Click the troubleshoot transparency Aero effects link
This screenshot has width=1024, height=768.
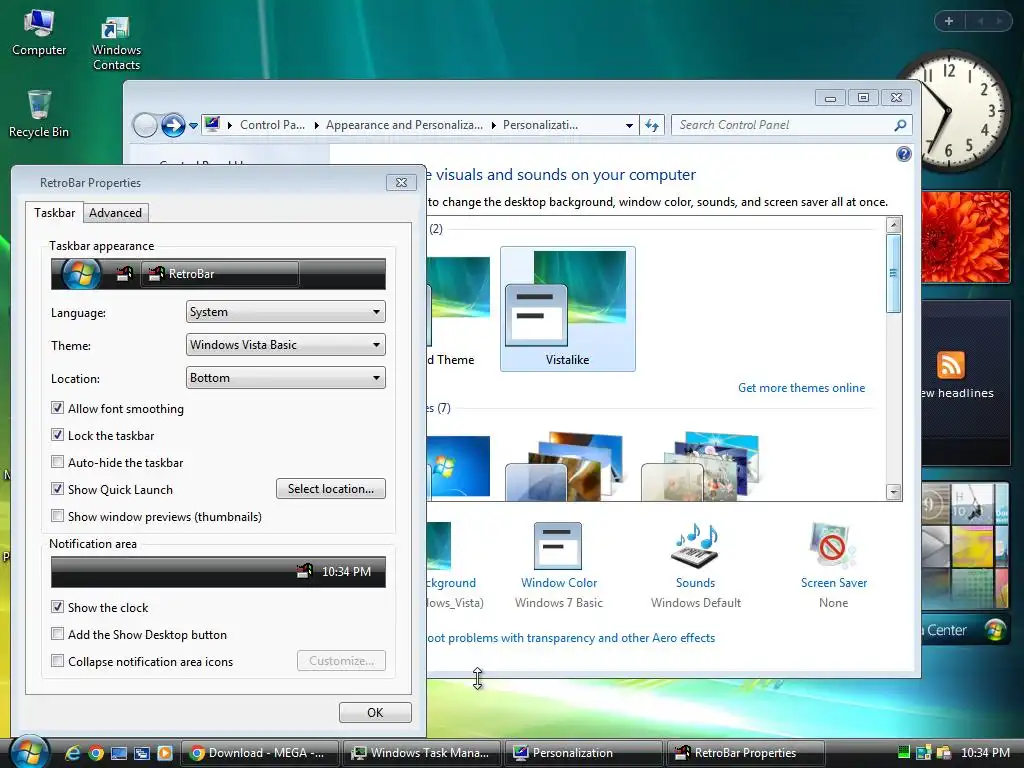point(571,638)
